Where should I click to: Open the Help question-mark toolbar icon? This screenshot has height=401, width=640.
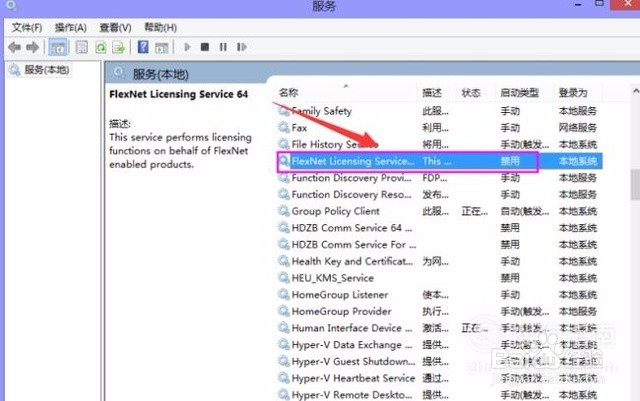coord(143,47)
